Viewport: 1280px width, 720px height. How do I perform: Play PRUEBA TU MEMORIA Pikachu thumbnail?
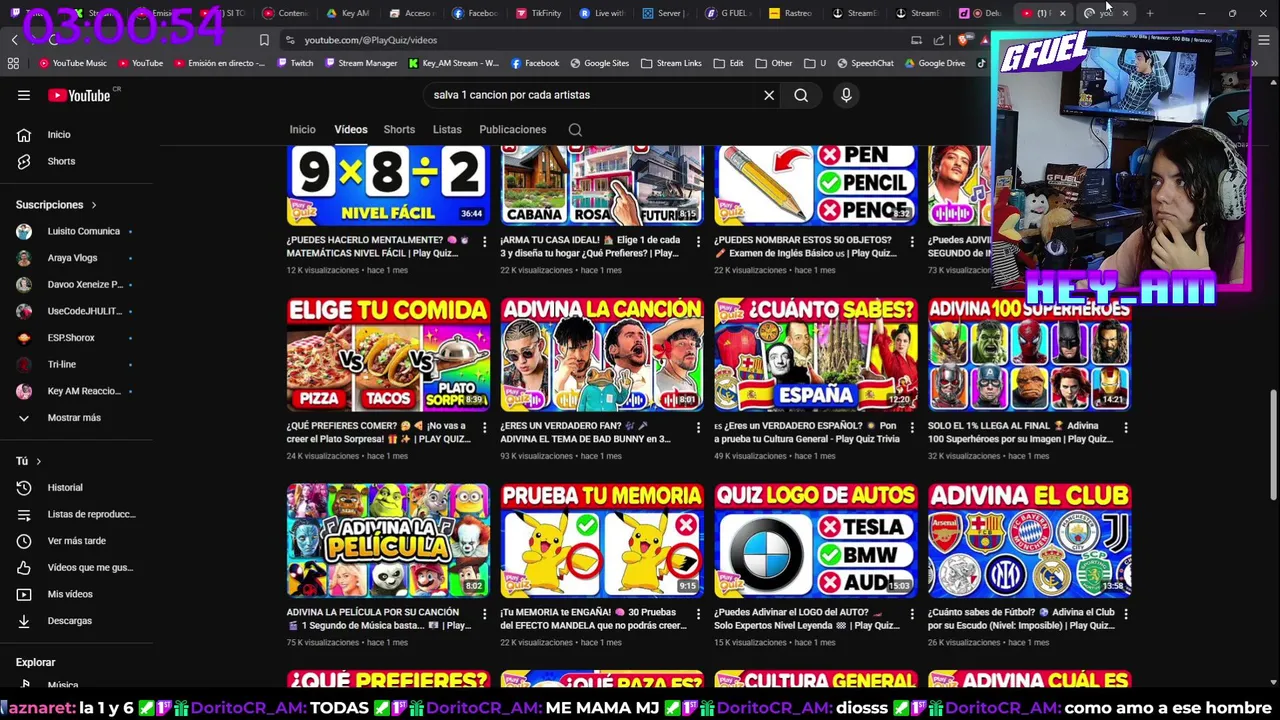click(x=602, y=541)
